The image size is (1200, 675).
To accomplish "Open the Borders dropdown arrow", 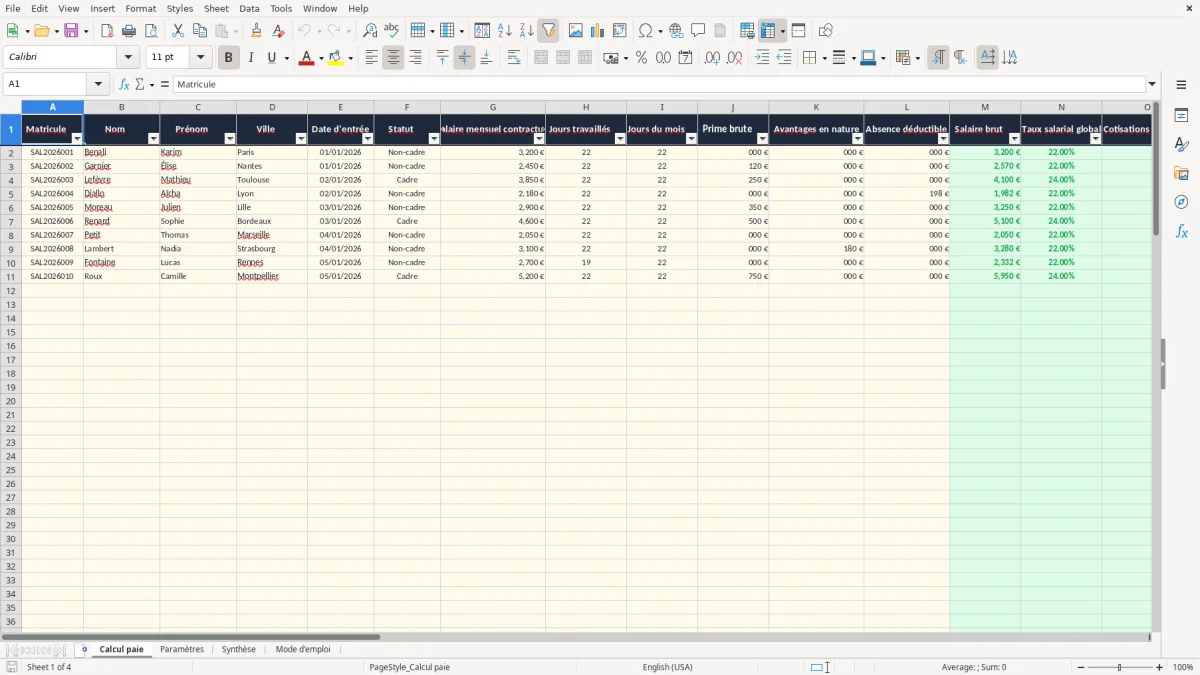I will pos(823,58).
